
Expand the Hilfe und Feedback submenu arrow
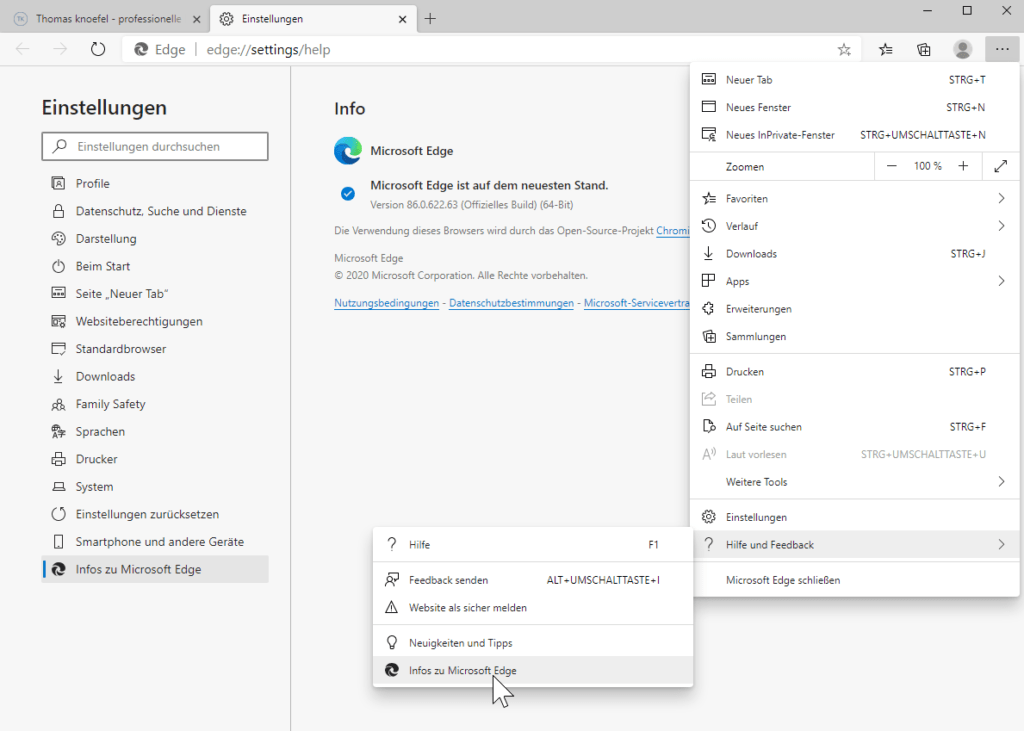pos(1001,545)
